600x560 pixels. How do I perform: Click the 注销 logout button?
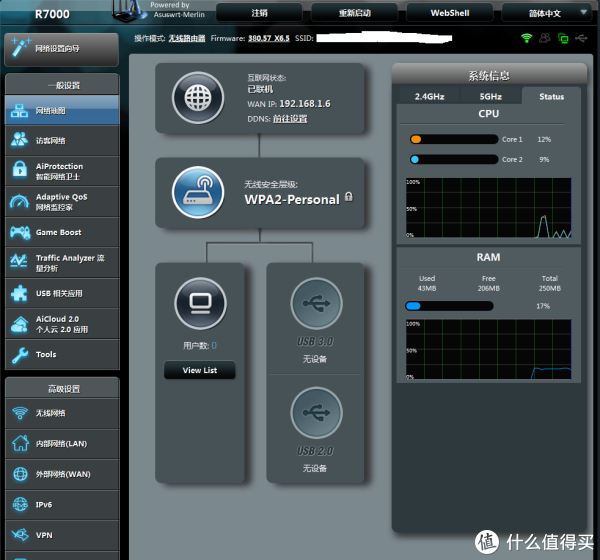pos(259,13)
